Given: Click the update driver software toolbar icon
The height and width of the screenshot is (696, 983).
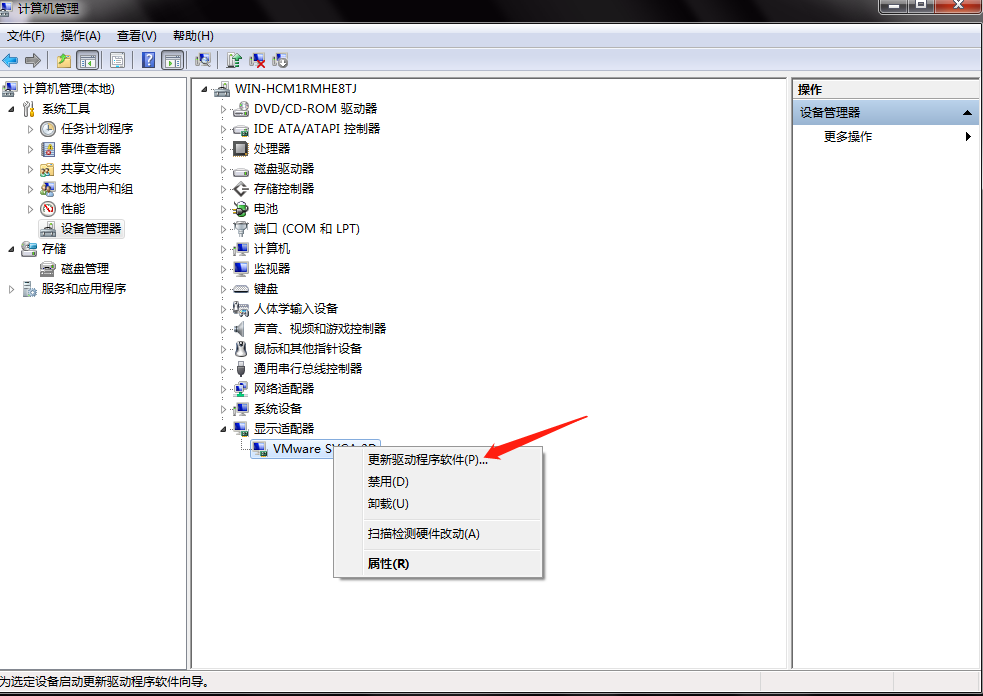Looking at the screenshot, I should pyautogui.click(x=233, y=60).
